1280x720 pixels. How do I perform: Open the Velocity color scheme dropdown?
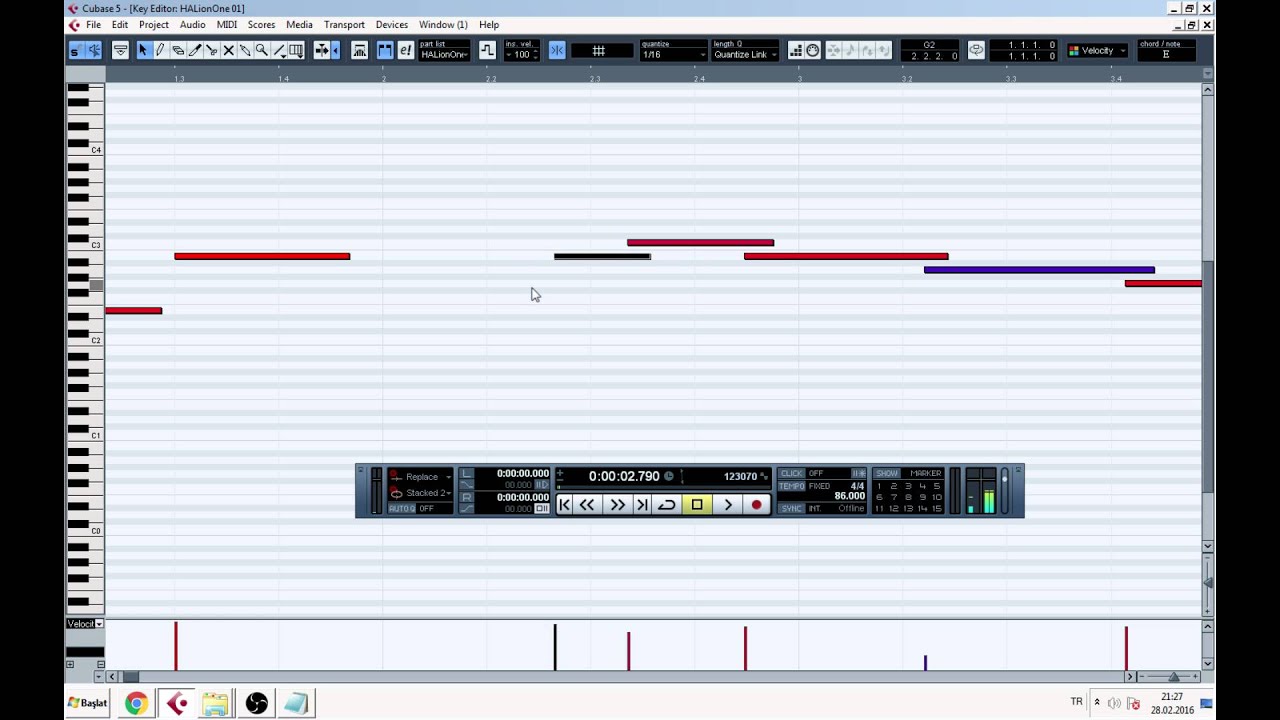[x=1097, y=50]
